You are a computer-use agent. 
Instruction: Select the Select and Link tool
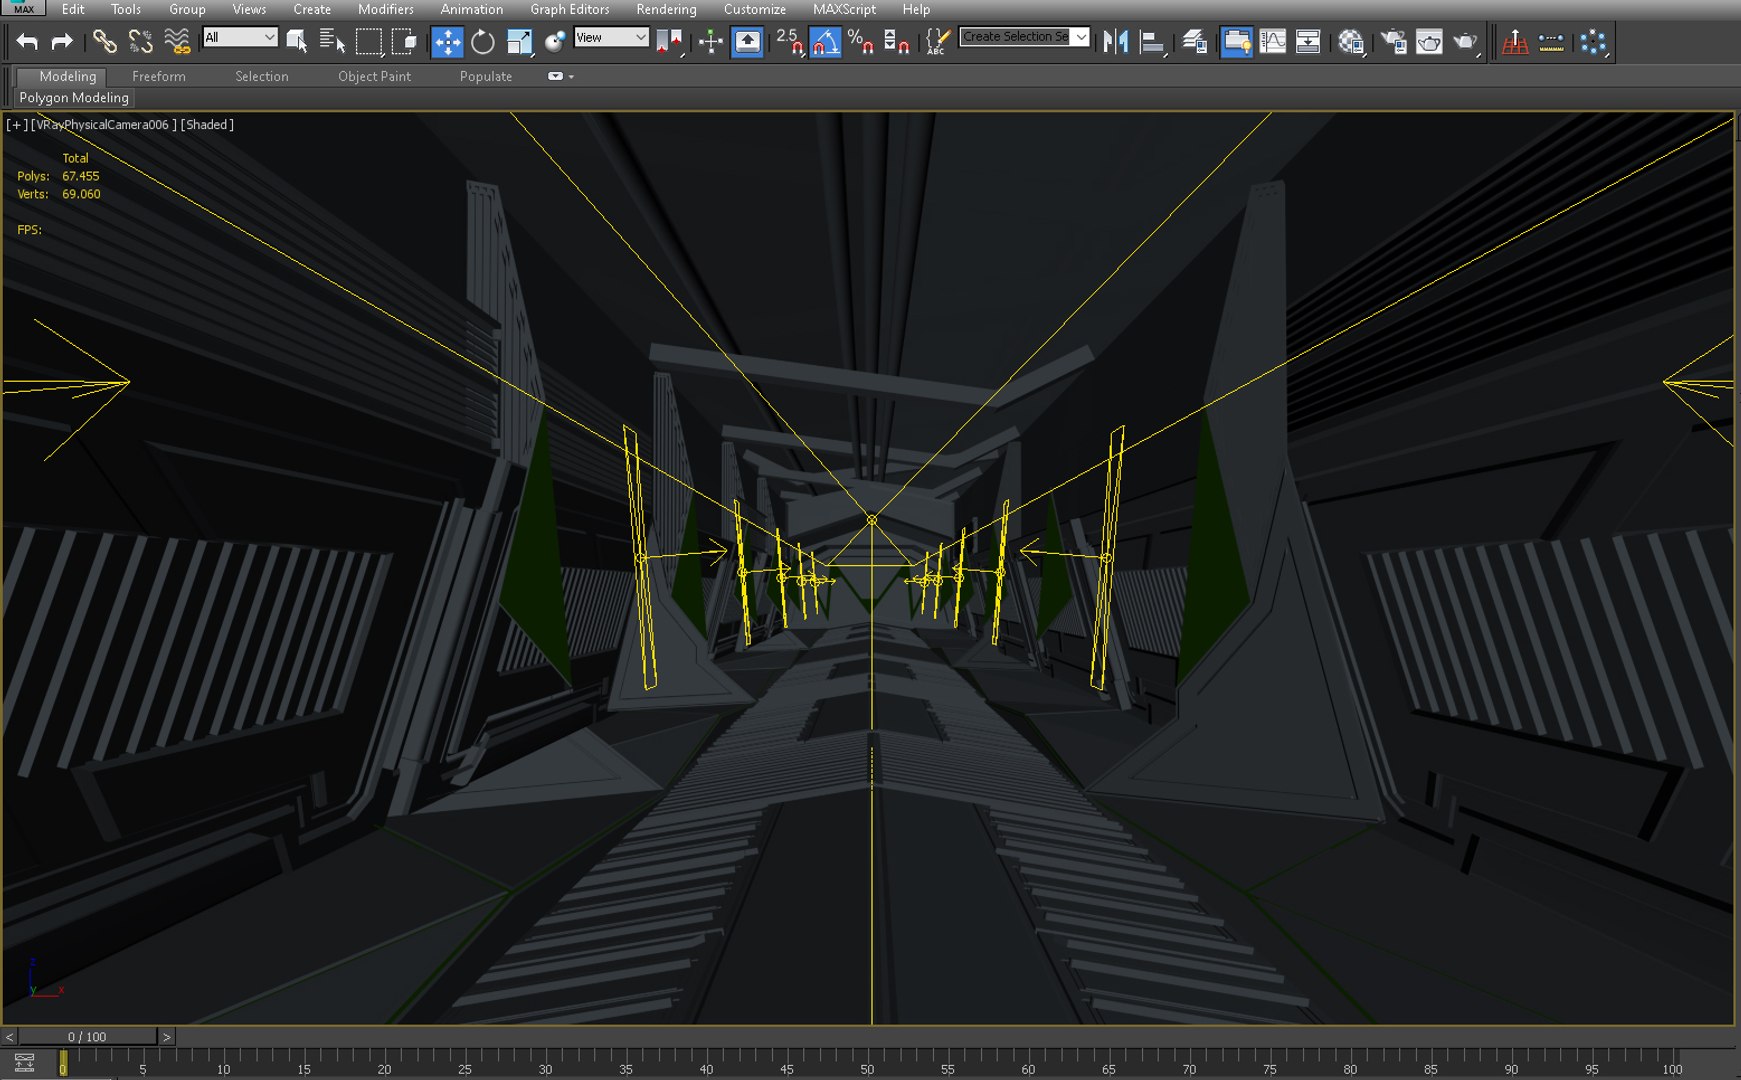pos(104,42)
